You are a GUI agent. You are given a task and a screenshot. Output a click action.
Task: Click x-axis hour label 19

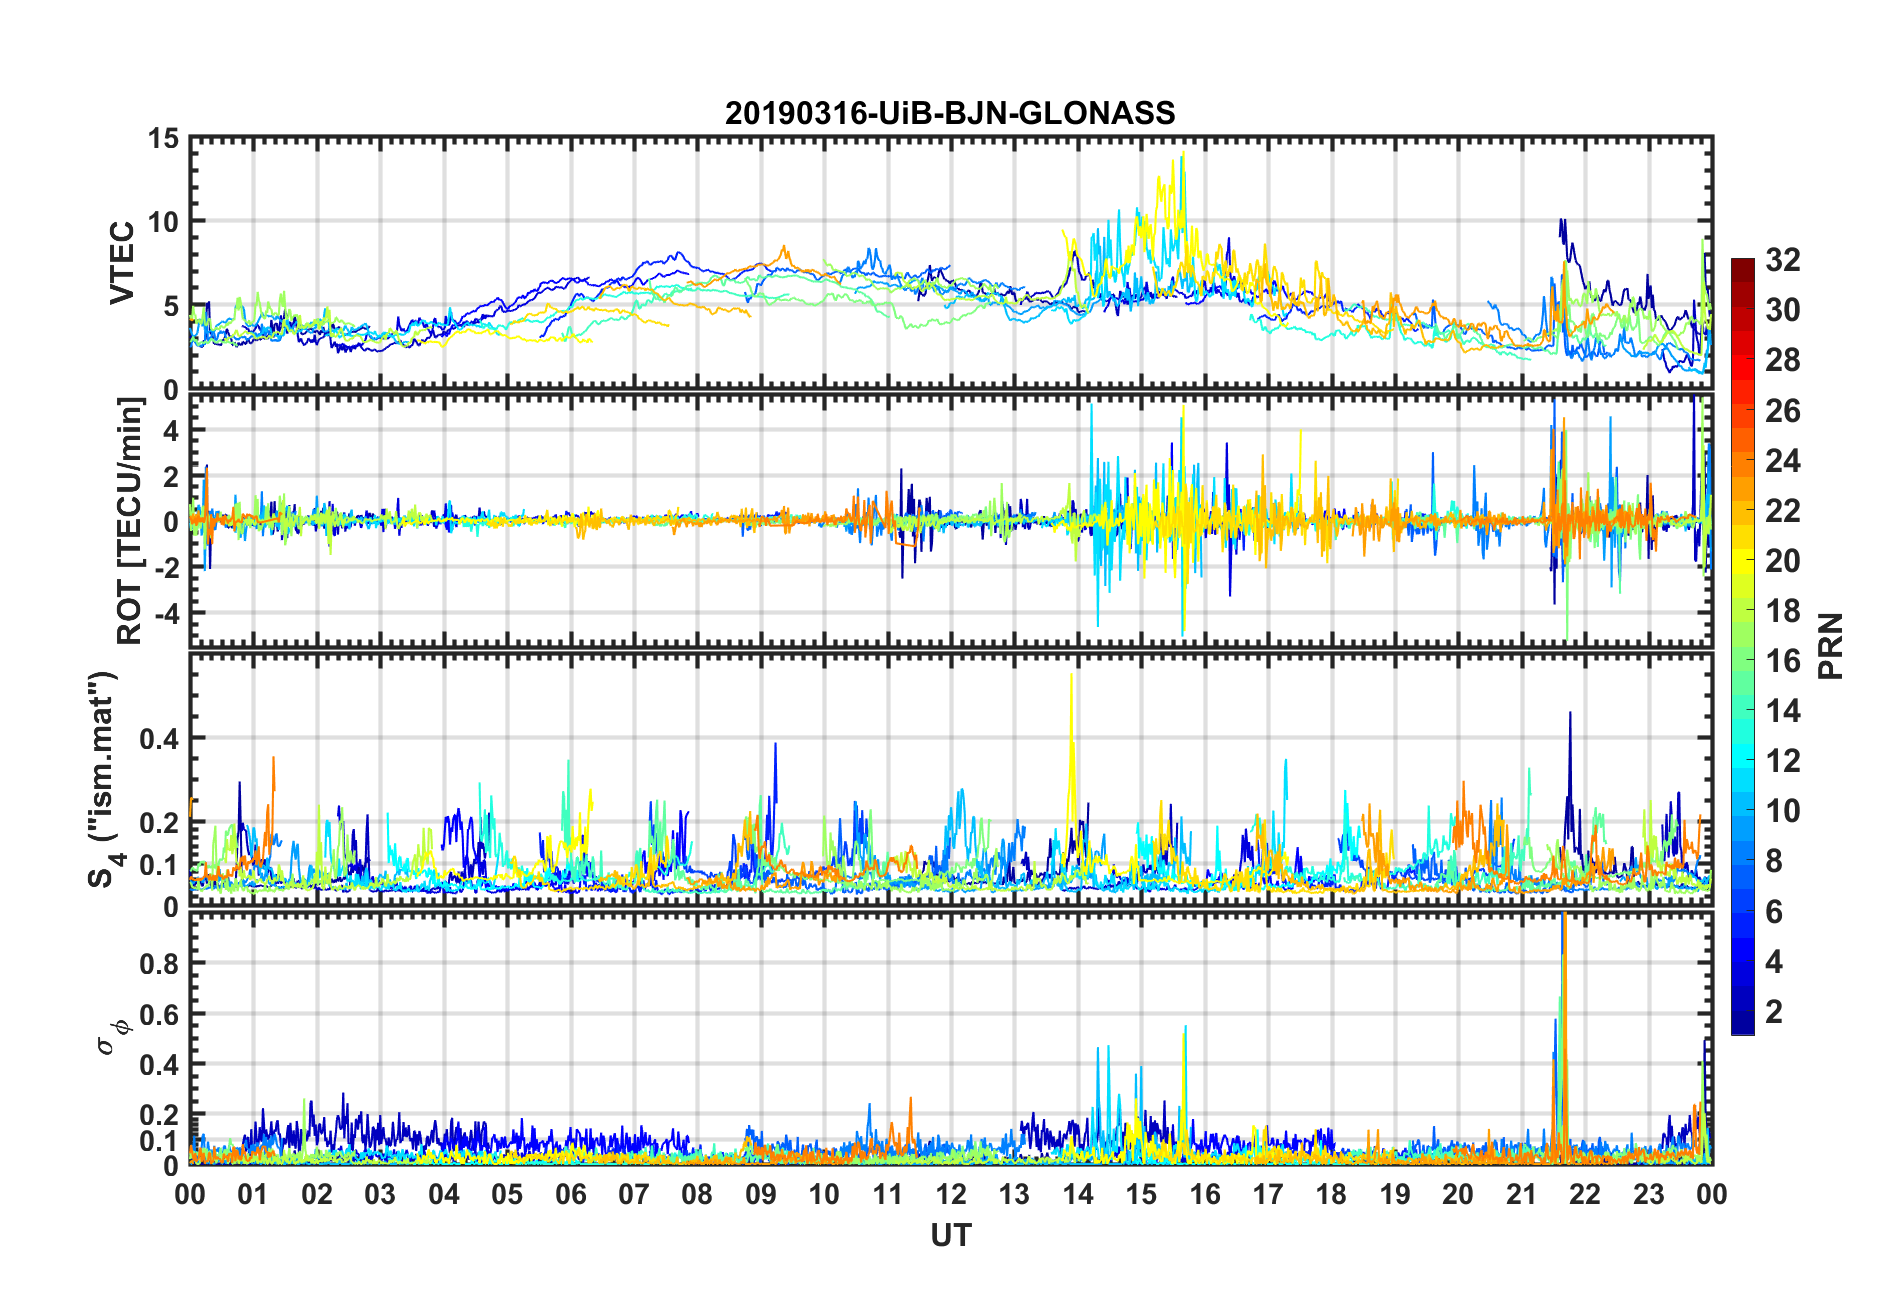[1395, 1194]
